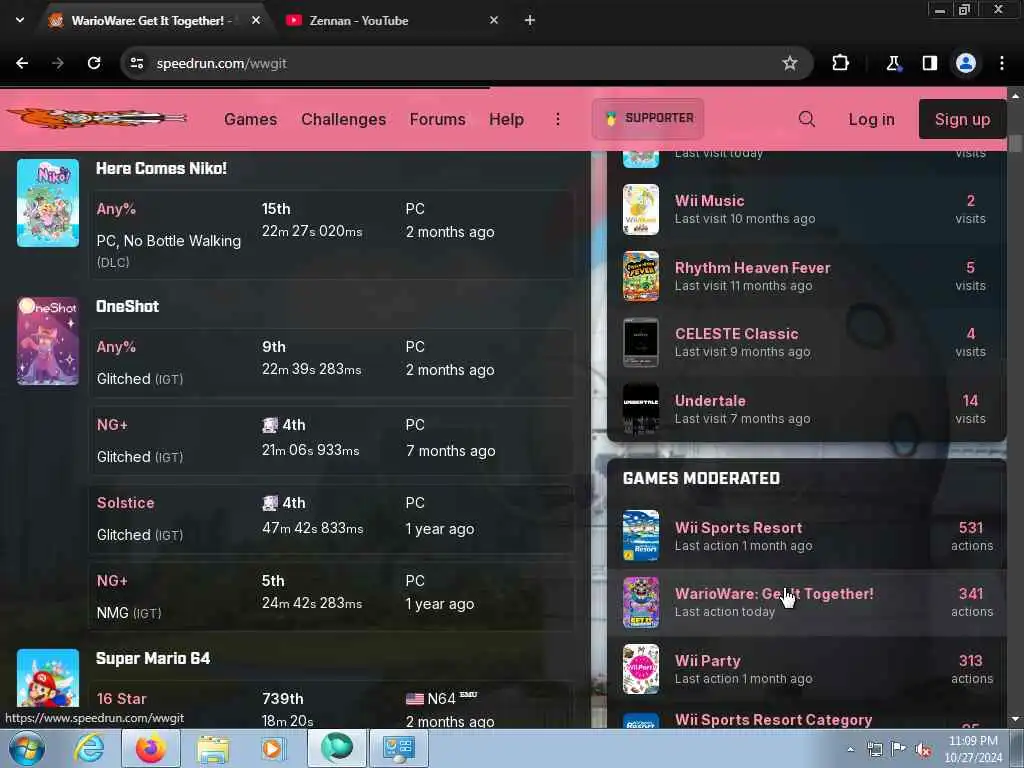This screenshot has height=768, width=1024.
Task: Close the Zennan - YouTube tab
Action: click(x=494, y=20)
